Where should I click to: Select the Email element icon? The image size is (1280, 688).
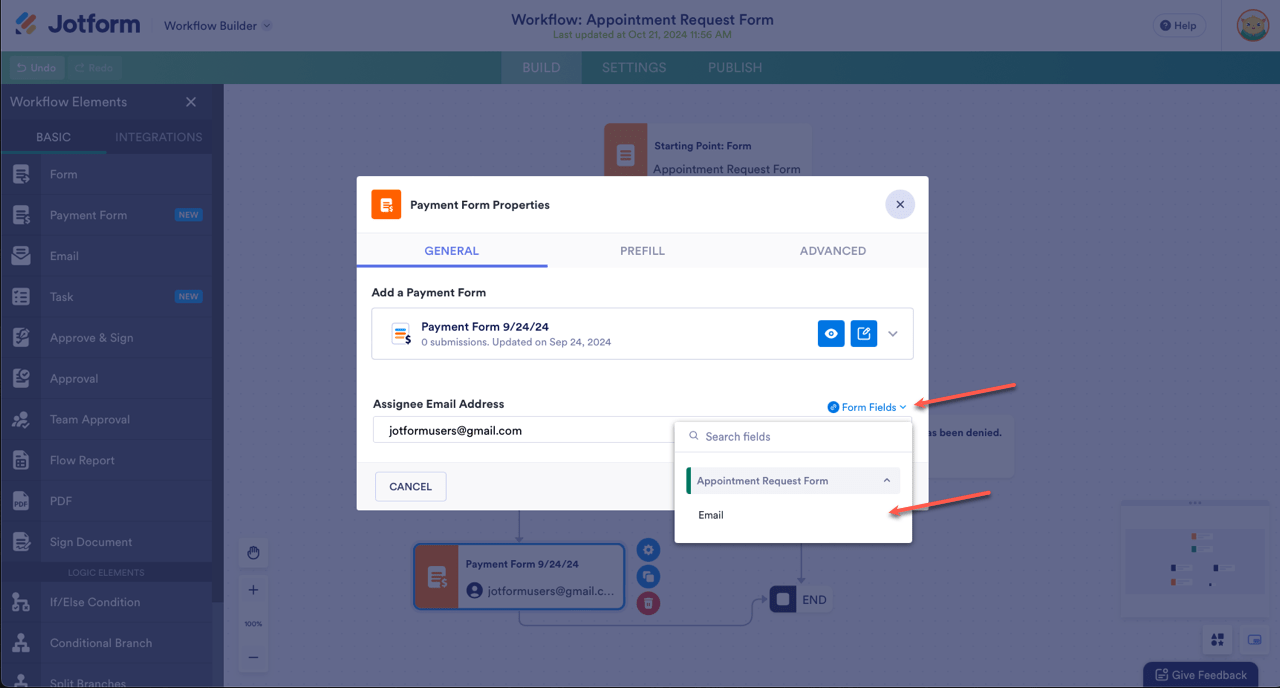pos(21,256)
